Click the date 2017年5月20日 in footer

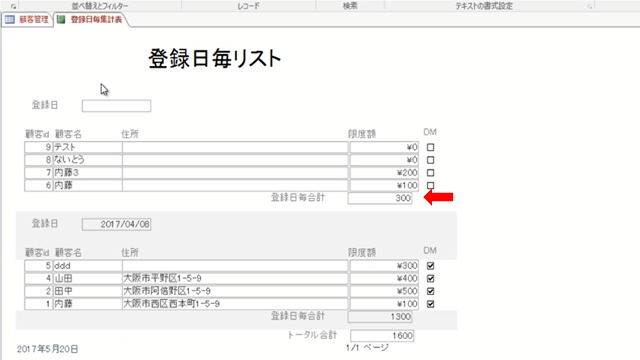[47, 349]
